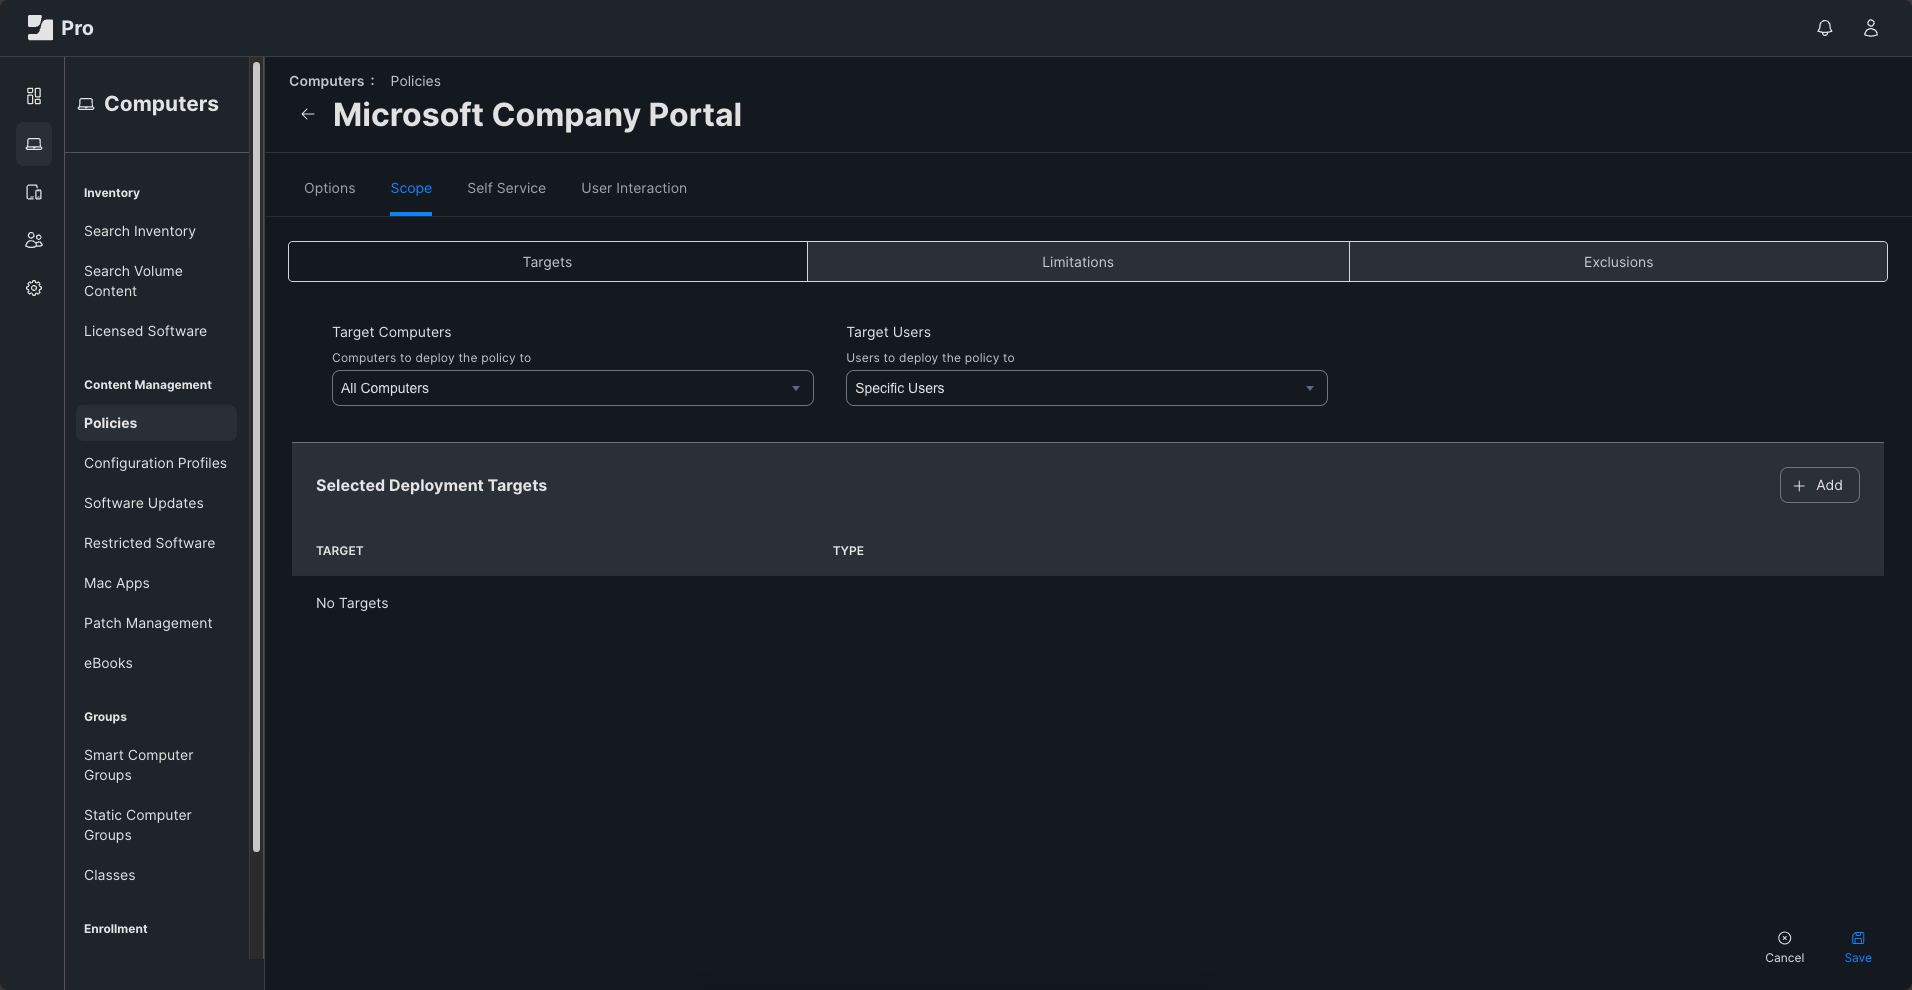Switch to the Options tab

pos(329,188)
